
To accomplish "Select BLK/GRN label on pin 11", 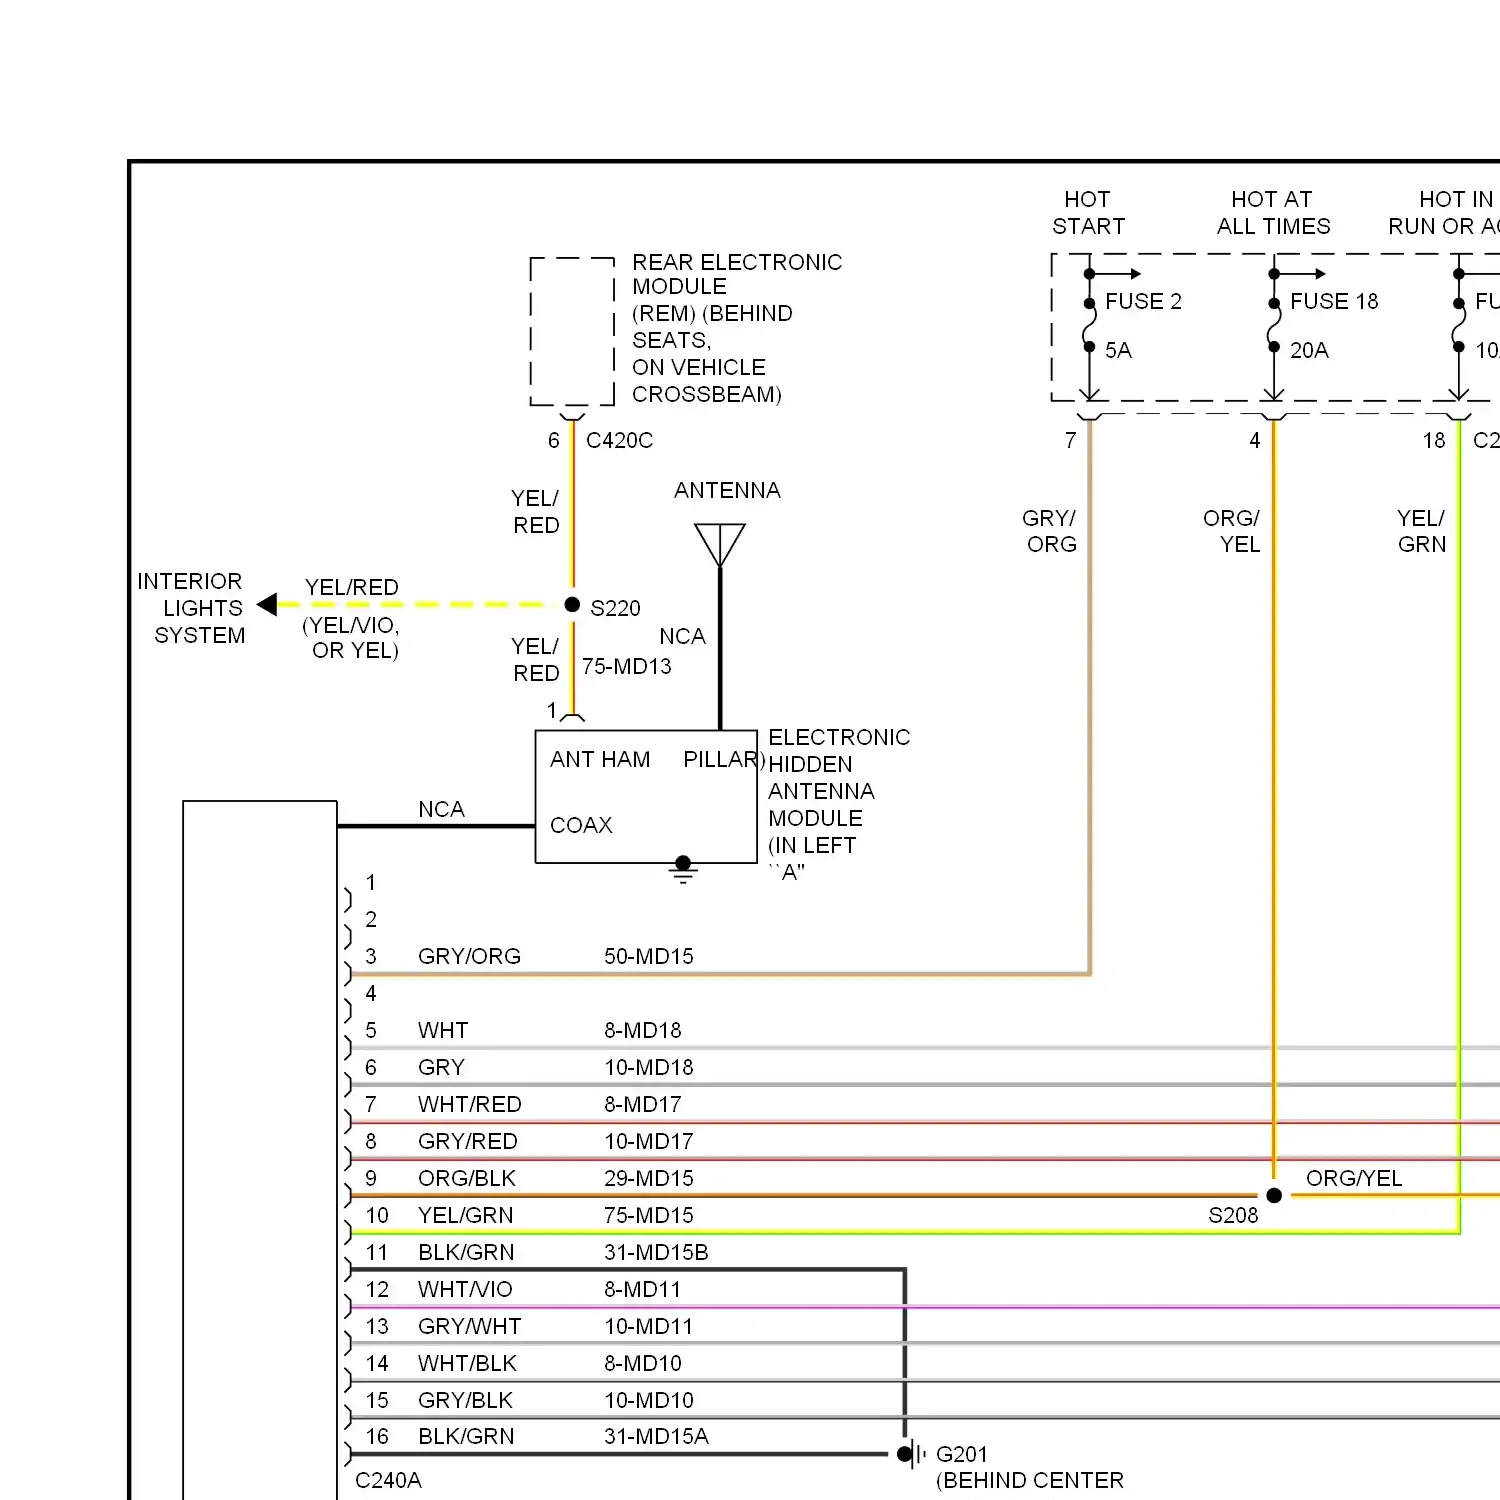I will (x=466, y=1252).
